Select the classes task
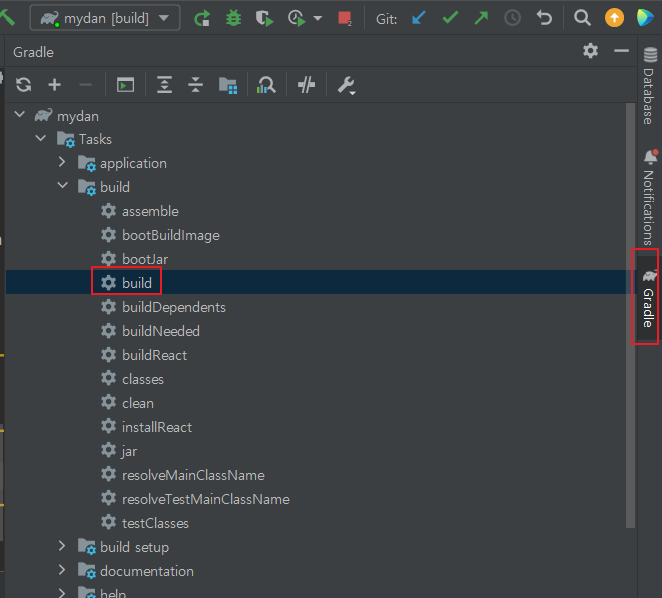Screen dimensions: 662x598 click(x=143, y=379)
